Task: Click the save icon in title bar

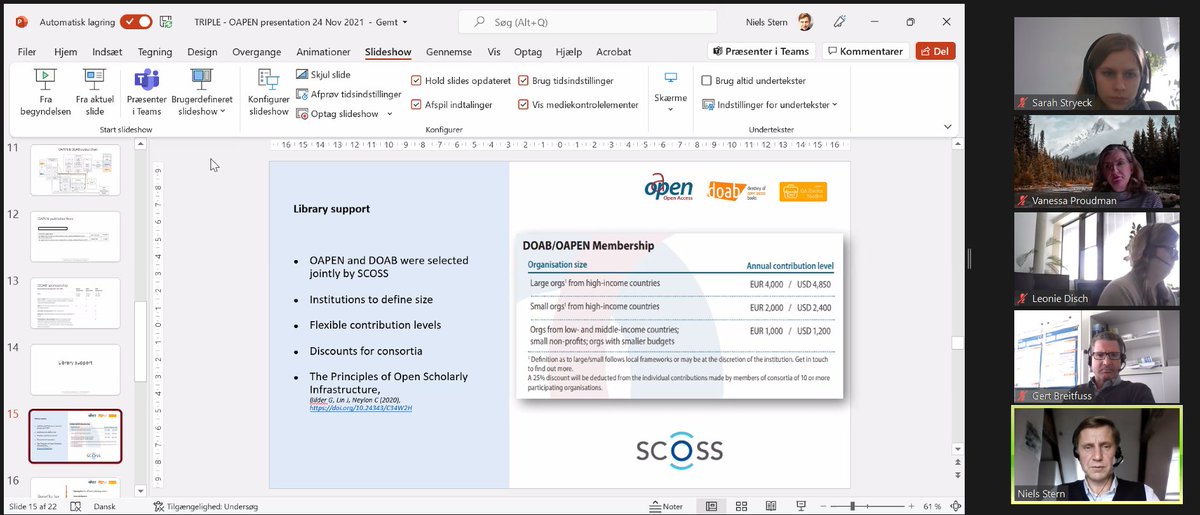Action: [x=166, y=21]
